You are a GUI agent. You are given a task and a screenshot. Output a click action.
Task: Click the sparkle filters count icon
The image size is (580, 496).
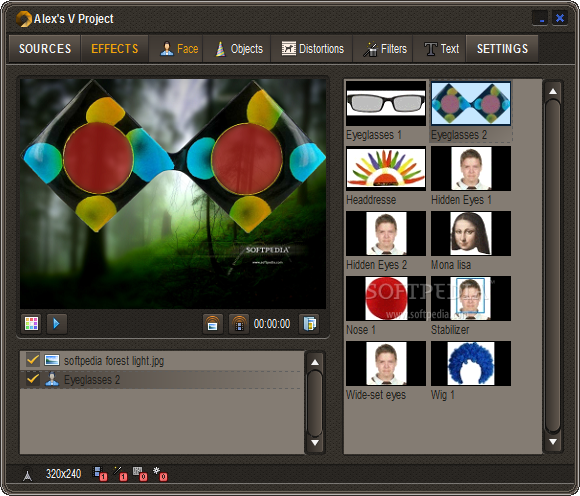pyautogui.click(x=160, y=474)
